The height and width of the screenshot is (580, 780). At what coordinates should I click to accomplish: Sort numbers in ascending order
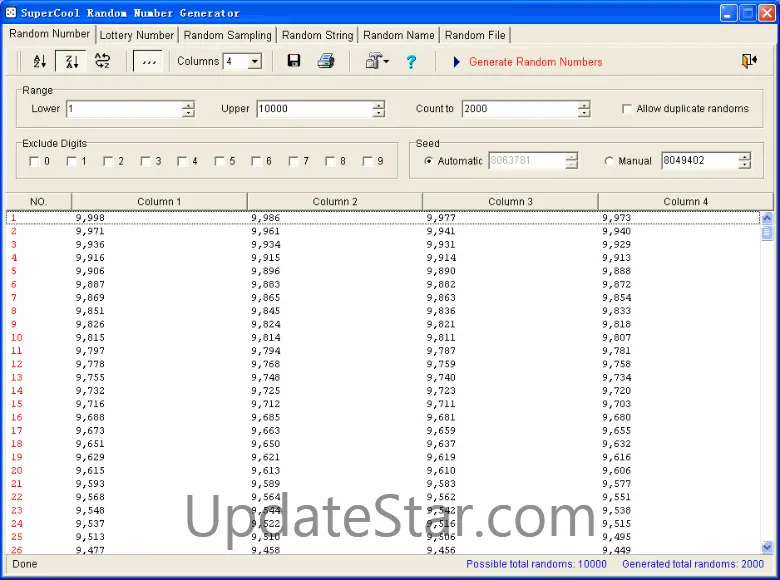pyautogui.click(x=40, y=61)
